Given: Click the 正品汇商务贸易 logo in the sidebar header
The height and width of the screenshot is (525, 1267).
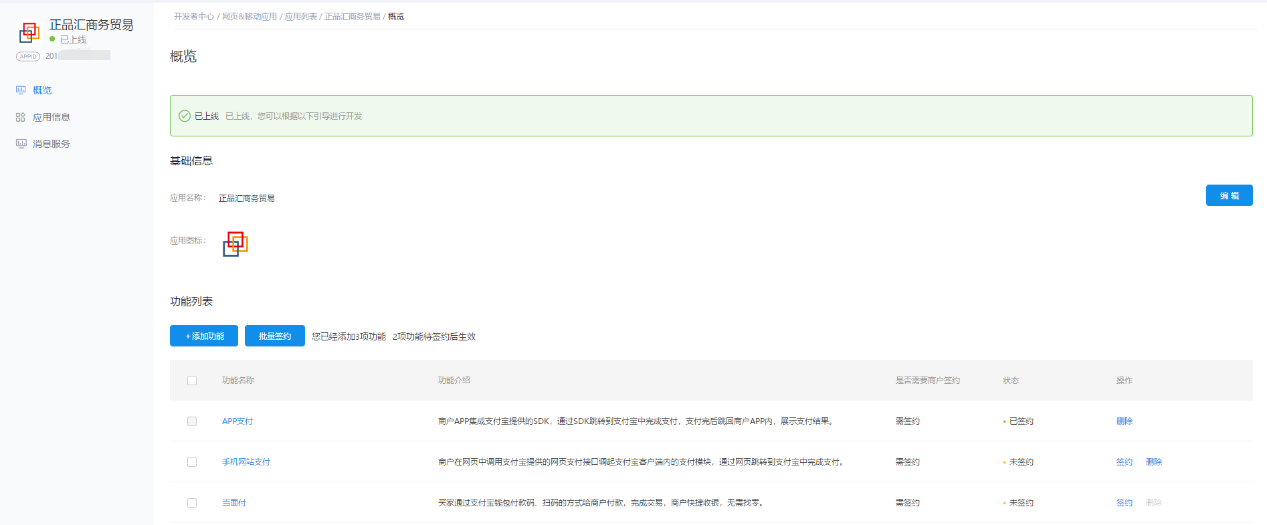Looking at the screenshot, I should click(30, 32).
